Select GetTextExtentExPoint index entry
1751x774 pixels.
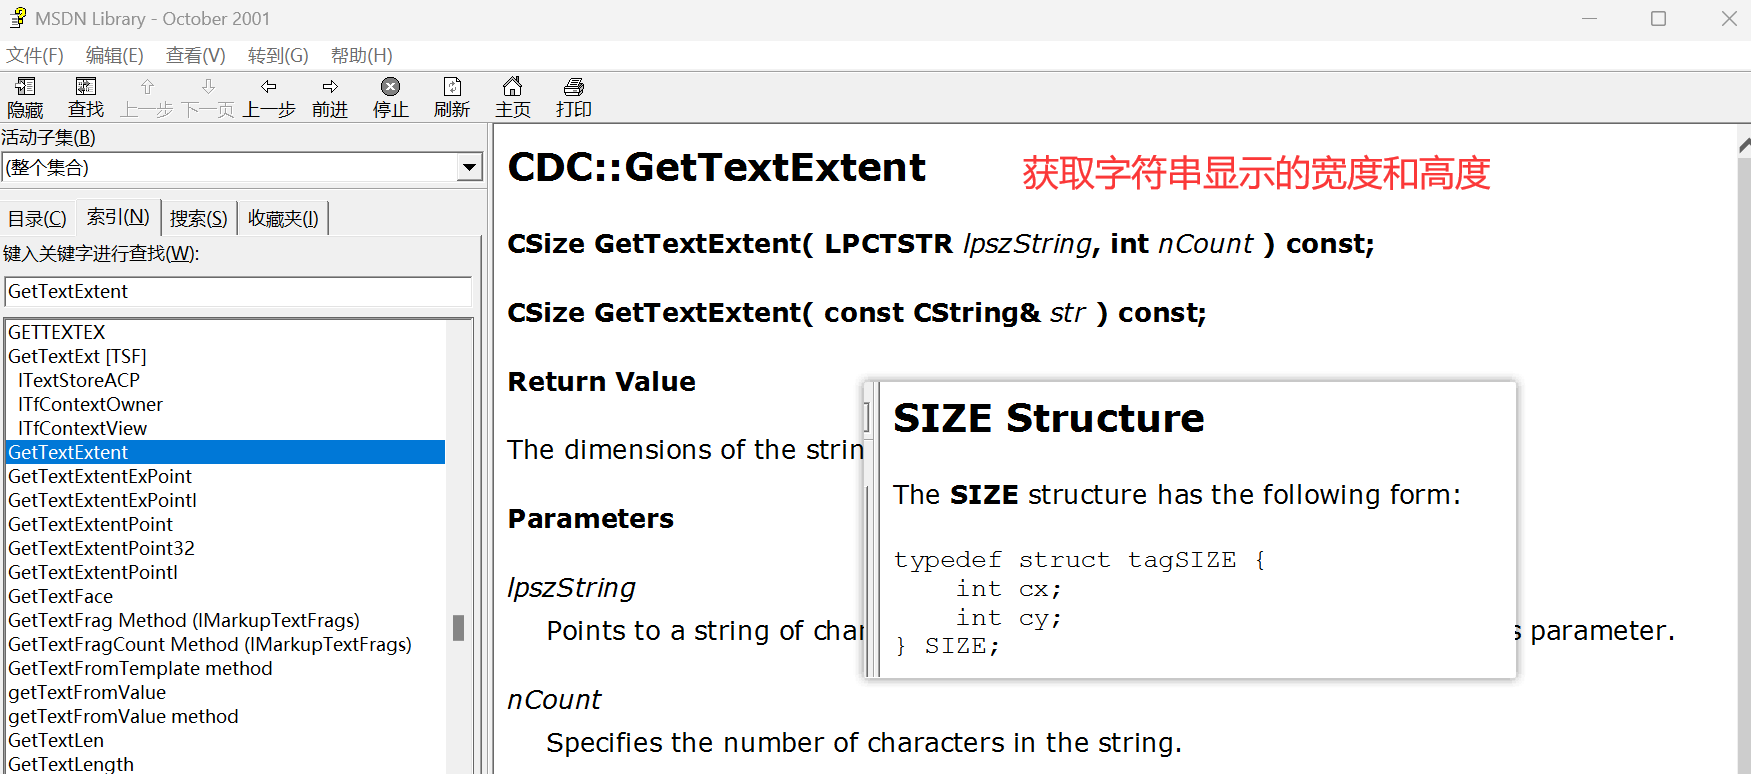point(100,476)
